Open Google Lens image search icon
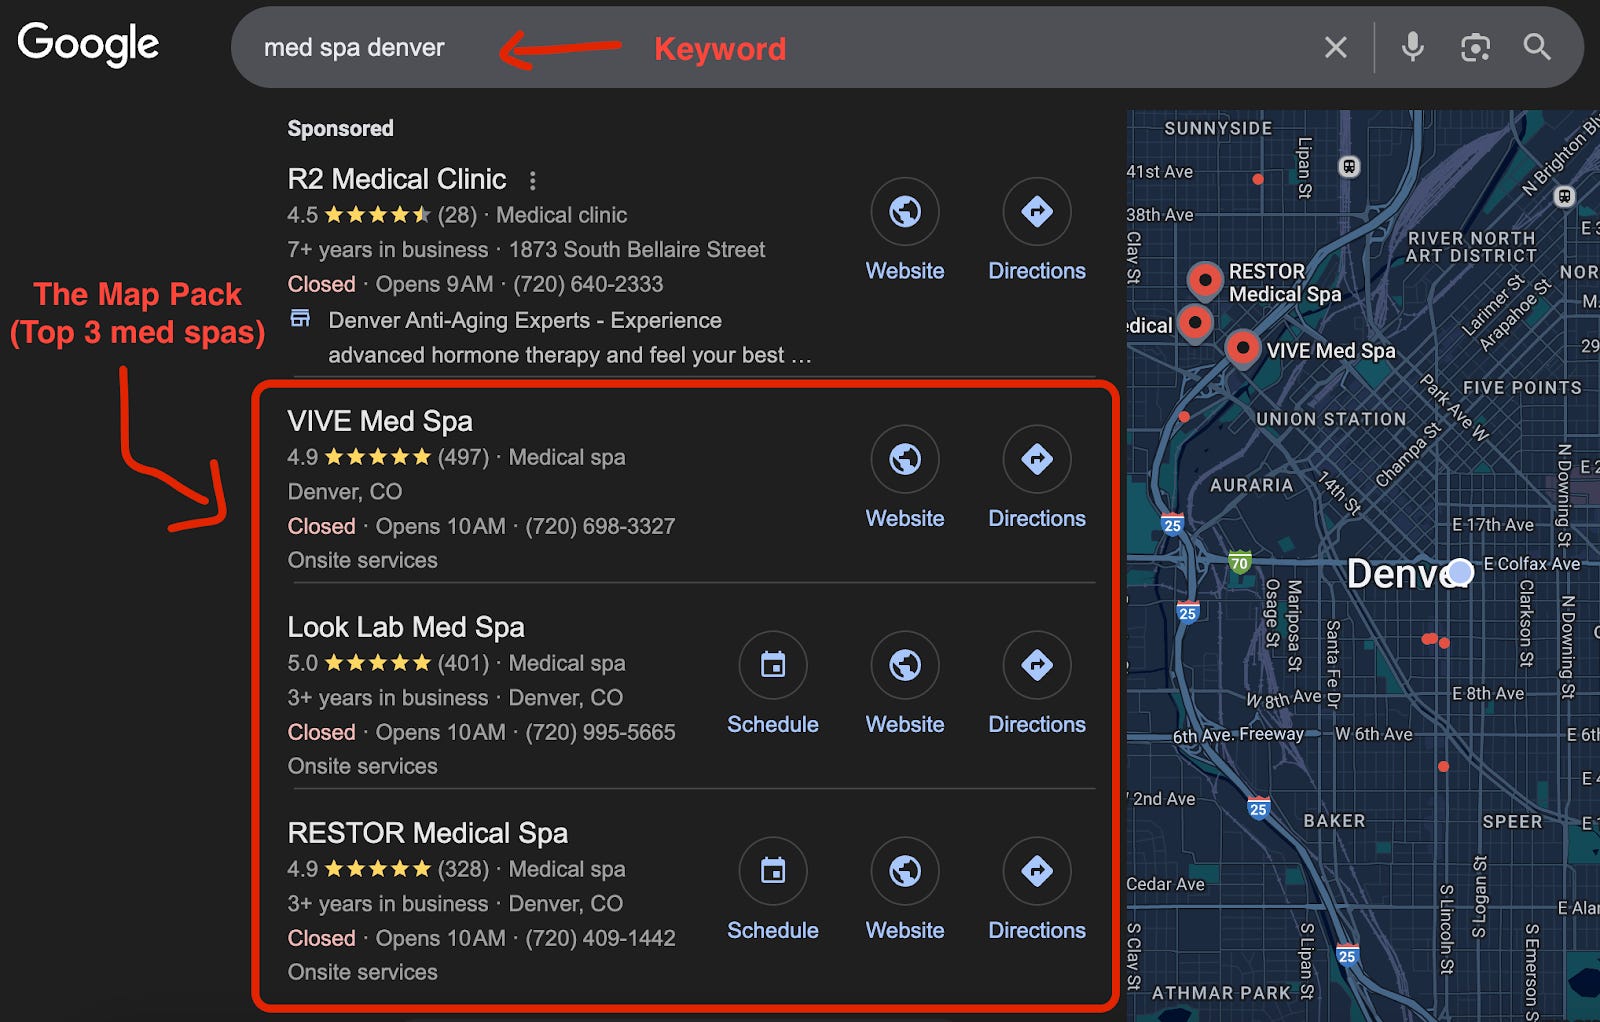 click(1475, 47)
